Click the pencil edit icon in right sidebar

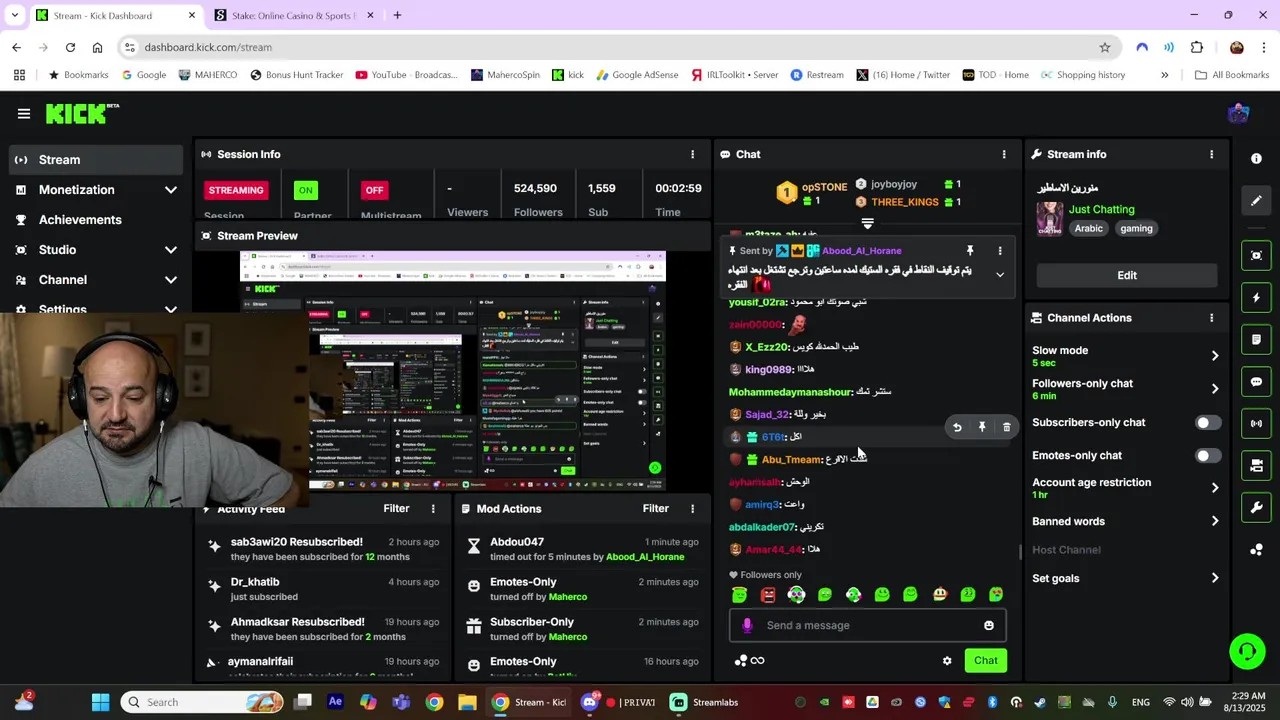1256,201
